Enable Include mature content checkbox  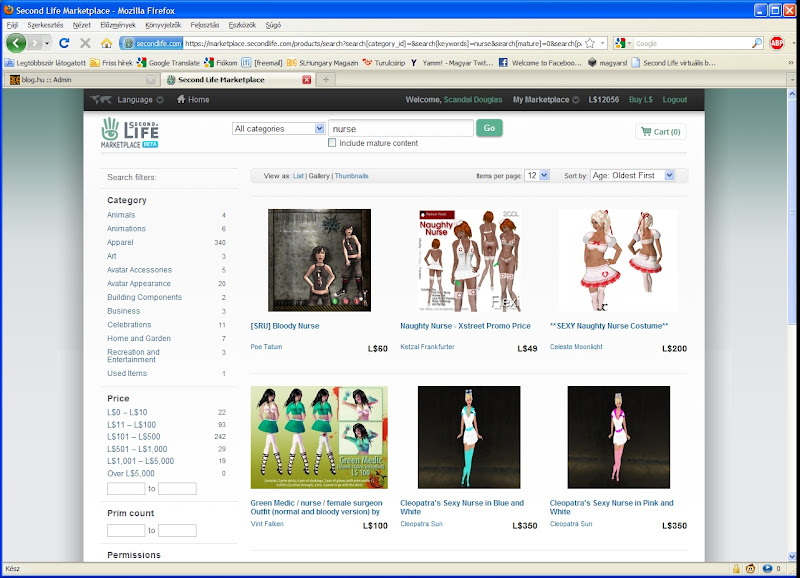(x=332, y=143)
